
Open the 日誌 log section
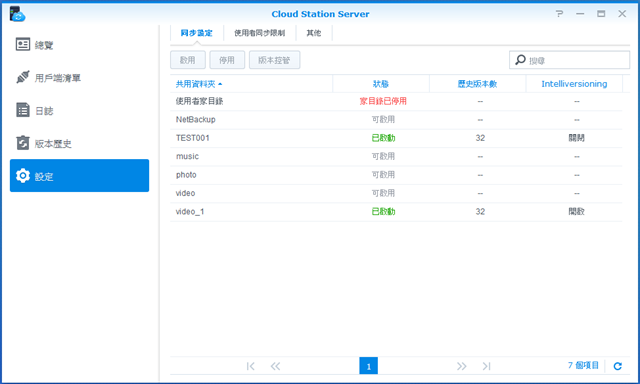80,111
